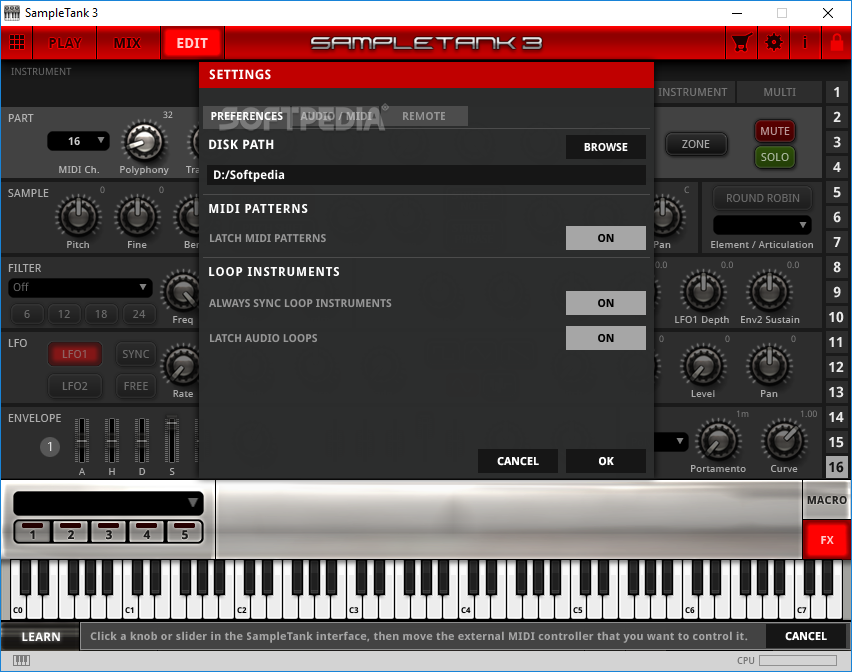Click the red lock icon
Screen dimensions: 852x672
[x=837, y=42]
